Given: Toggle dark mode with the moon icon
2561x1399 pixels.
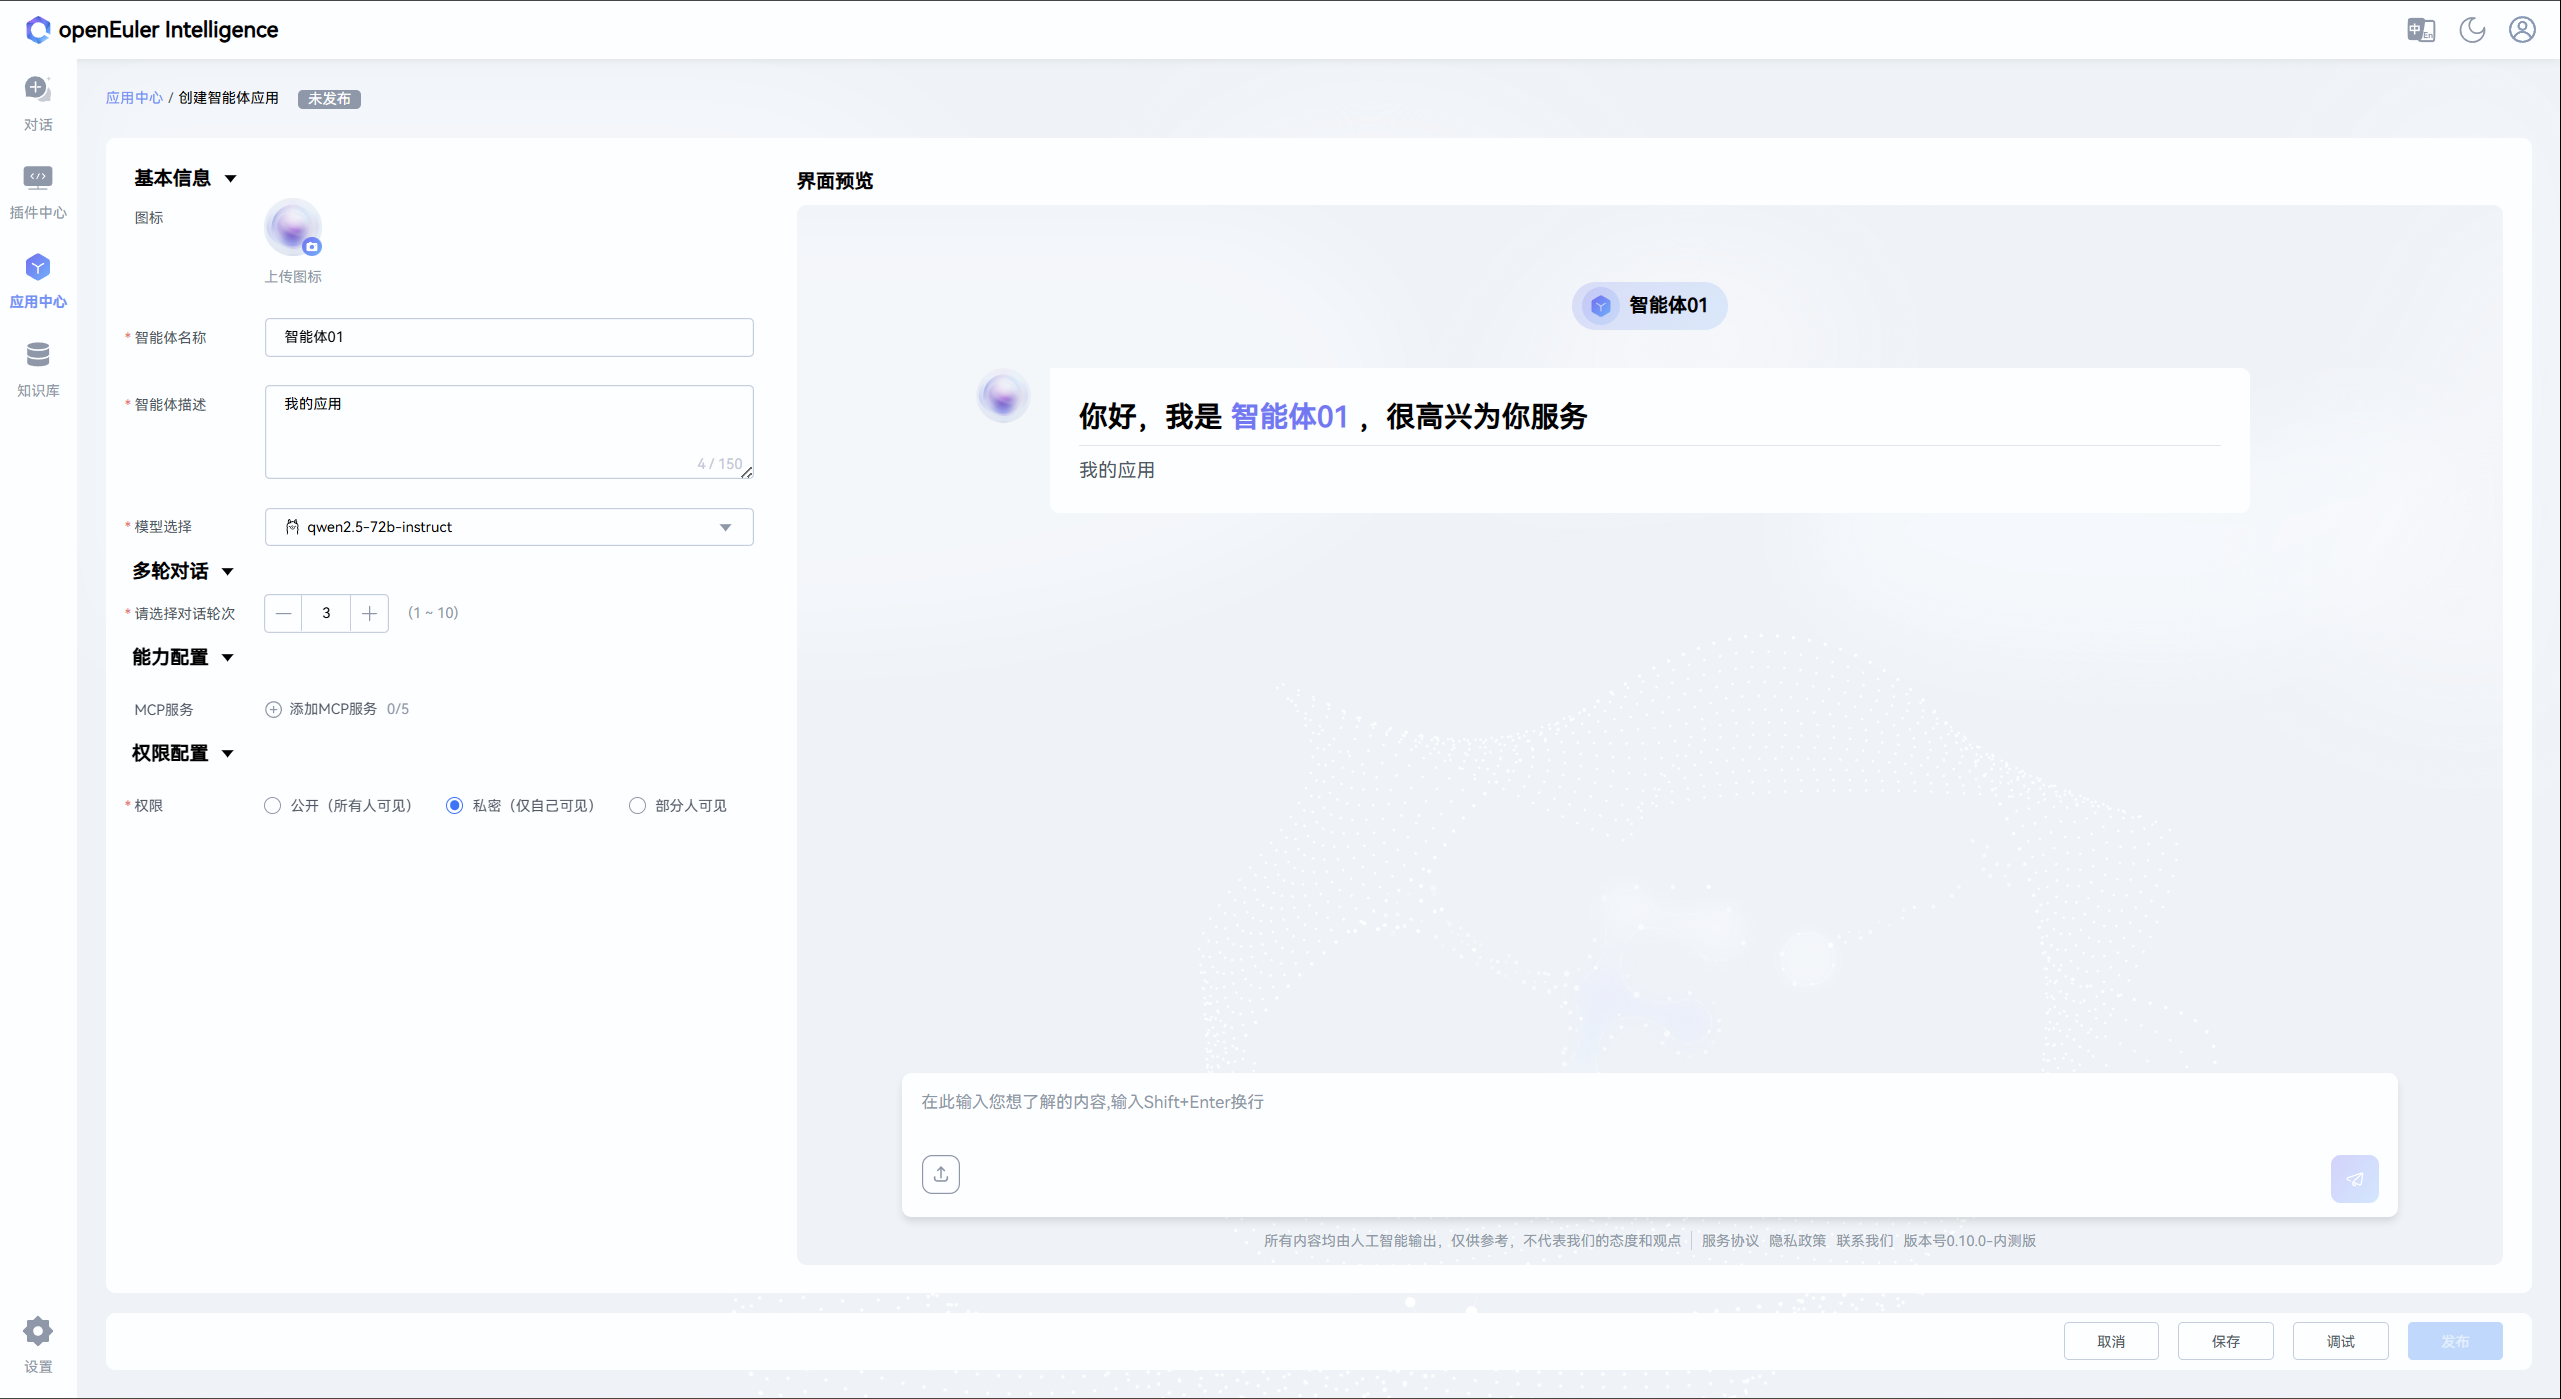Looking at the screenshot, I should click(2472, 30).
